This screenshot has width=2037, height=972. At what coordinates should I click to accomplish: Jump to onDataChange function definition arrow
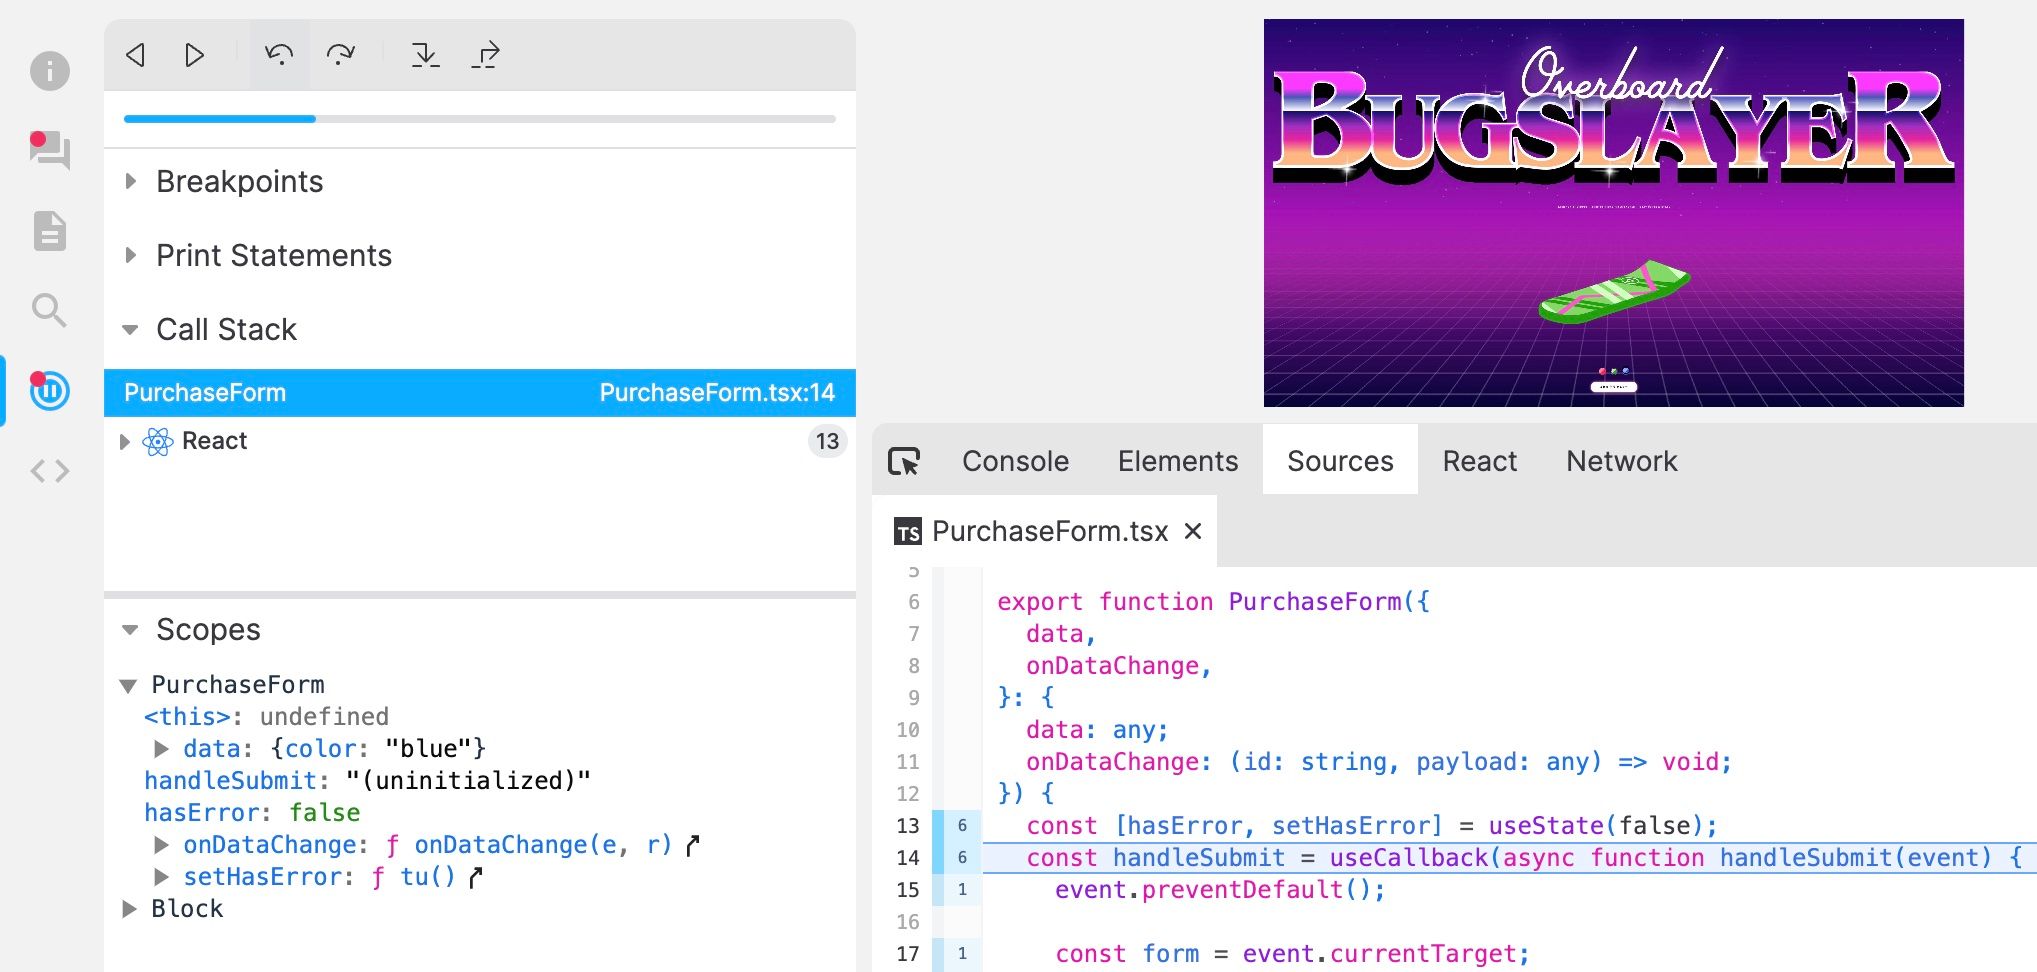click(x=693, y=846)
